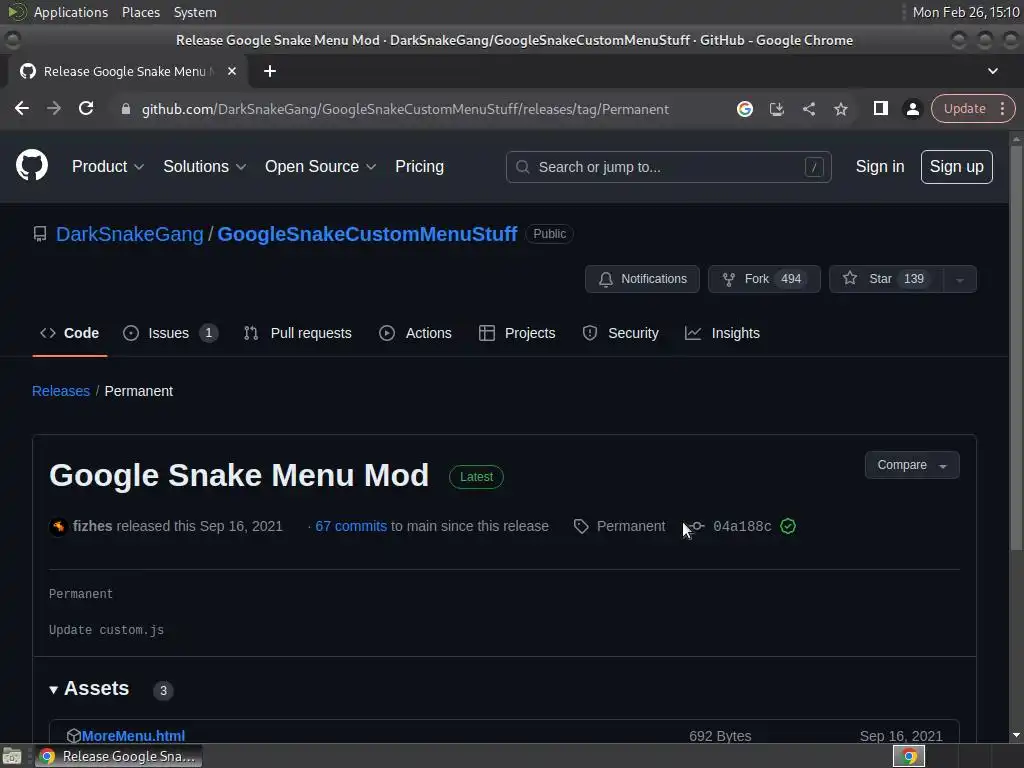Screen dimensions: 1024x768
Task: Open the Star lists dropdown arrow
Action: (x=959, y=280)
